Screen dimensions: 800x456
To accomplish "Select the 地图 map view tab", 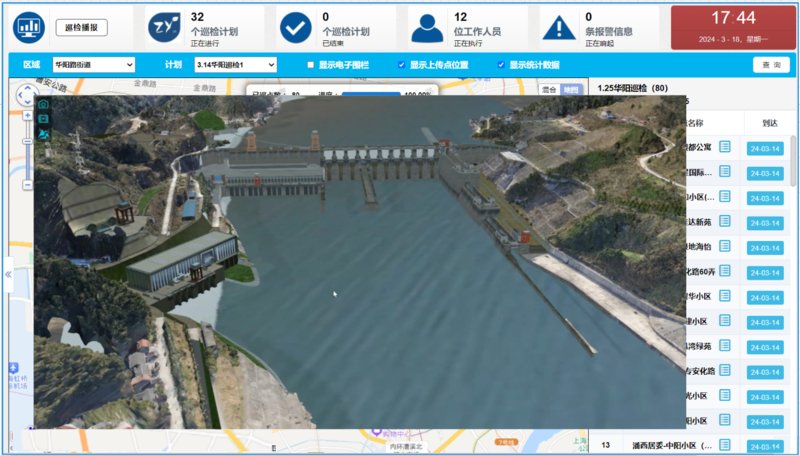I will coord(570,90).
